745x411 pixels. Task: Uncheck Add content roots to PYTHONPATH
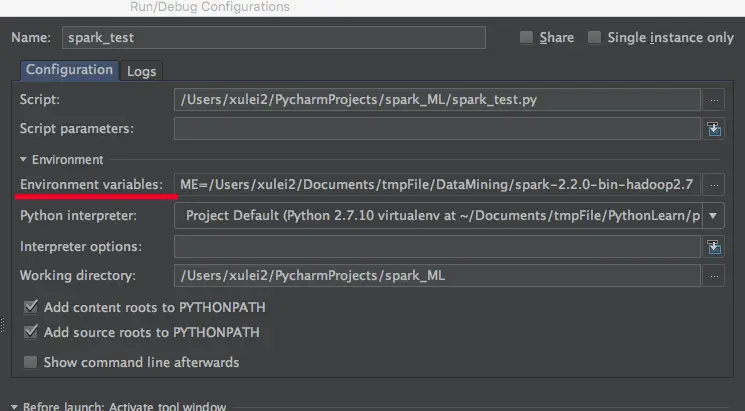click(31, 307)
